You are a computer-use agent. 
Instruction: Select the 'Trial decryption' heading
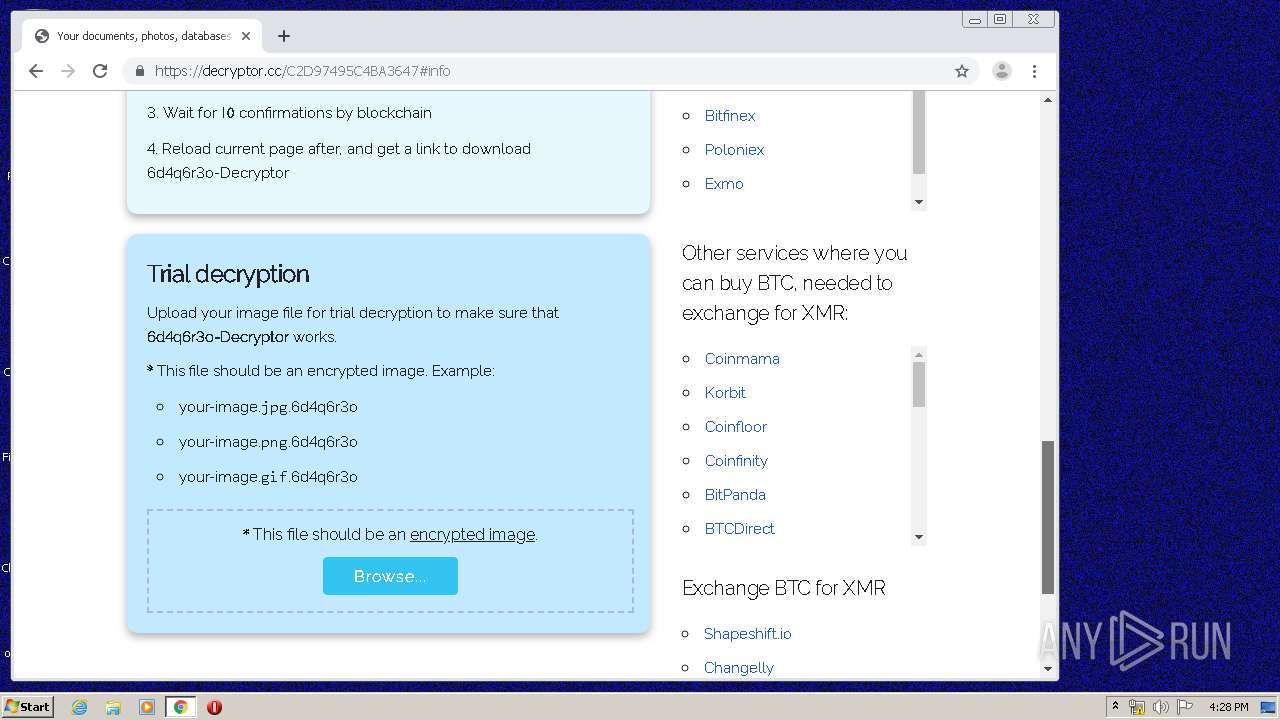click(228, 274)
